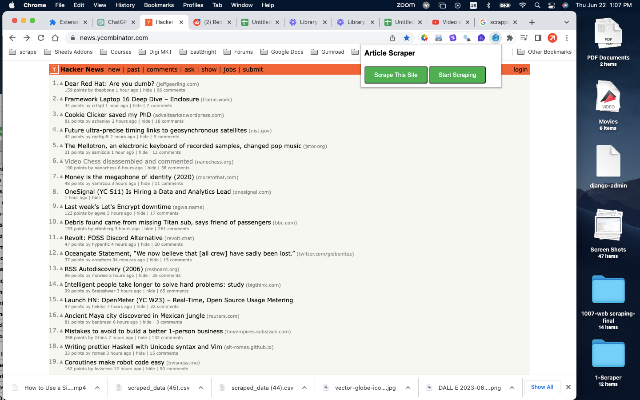Open 'Dear Red Hat: Are you dumb?' story
This screenshot has width=640, height=400.
pos(109,84)
